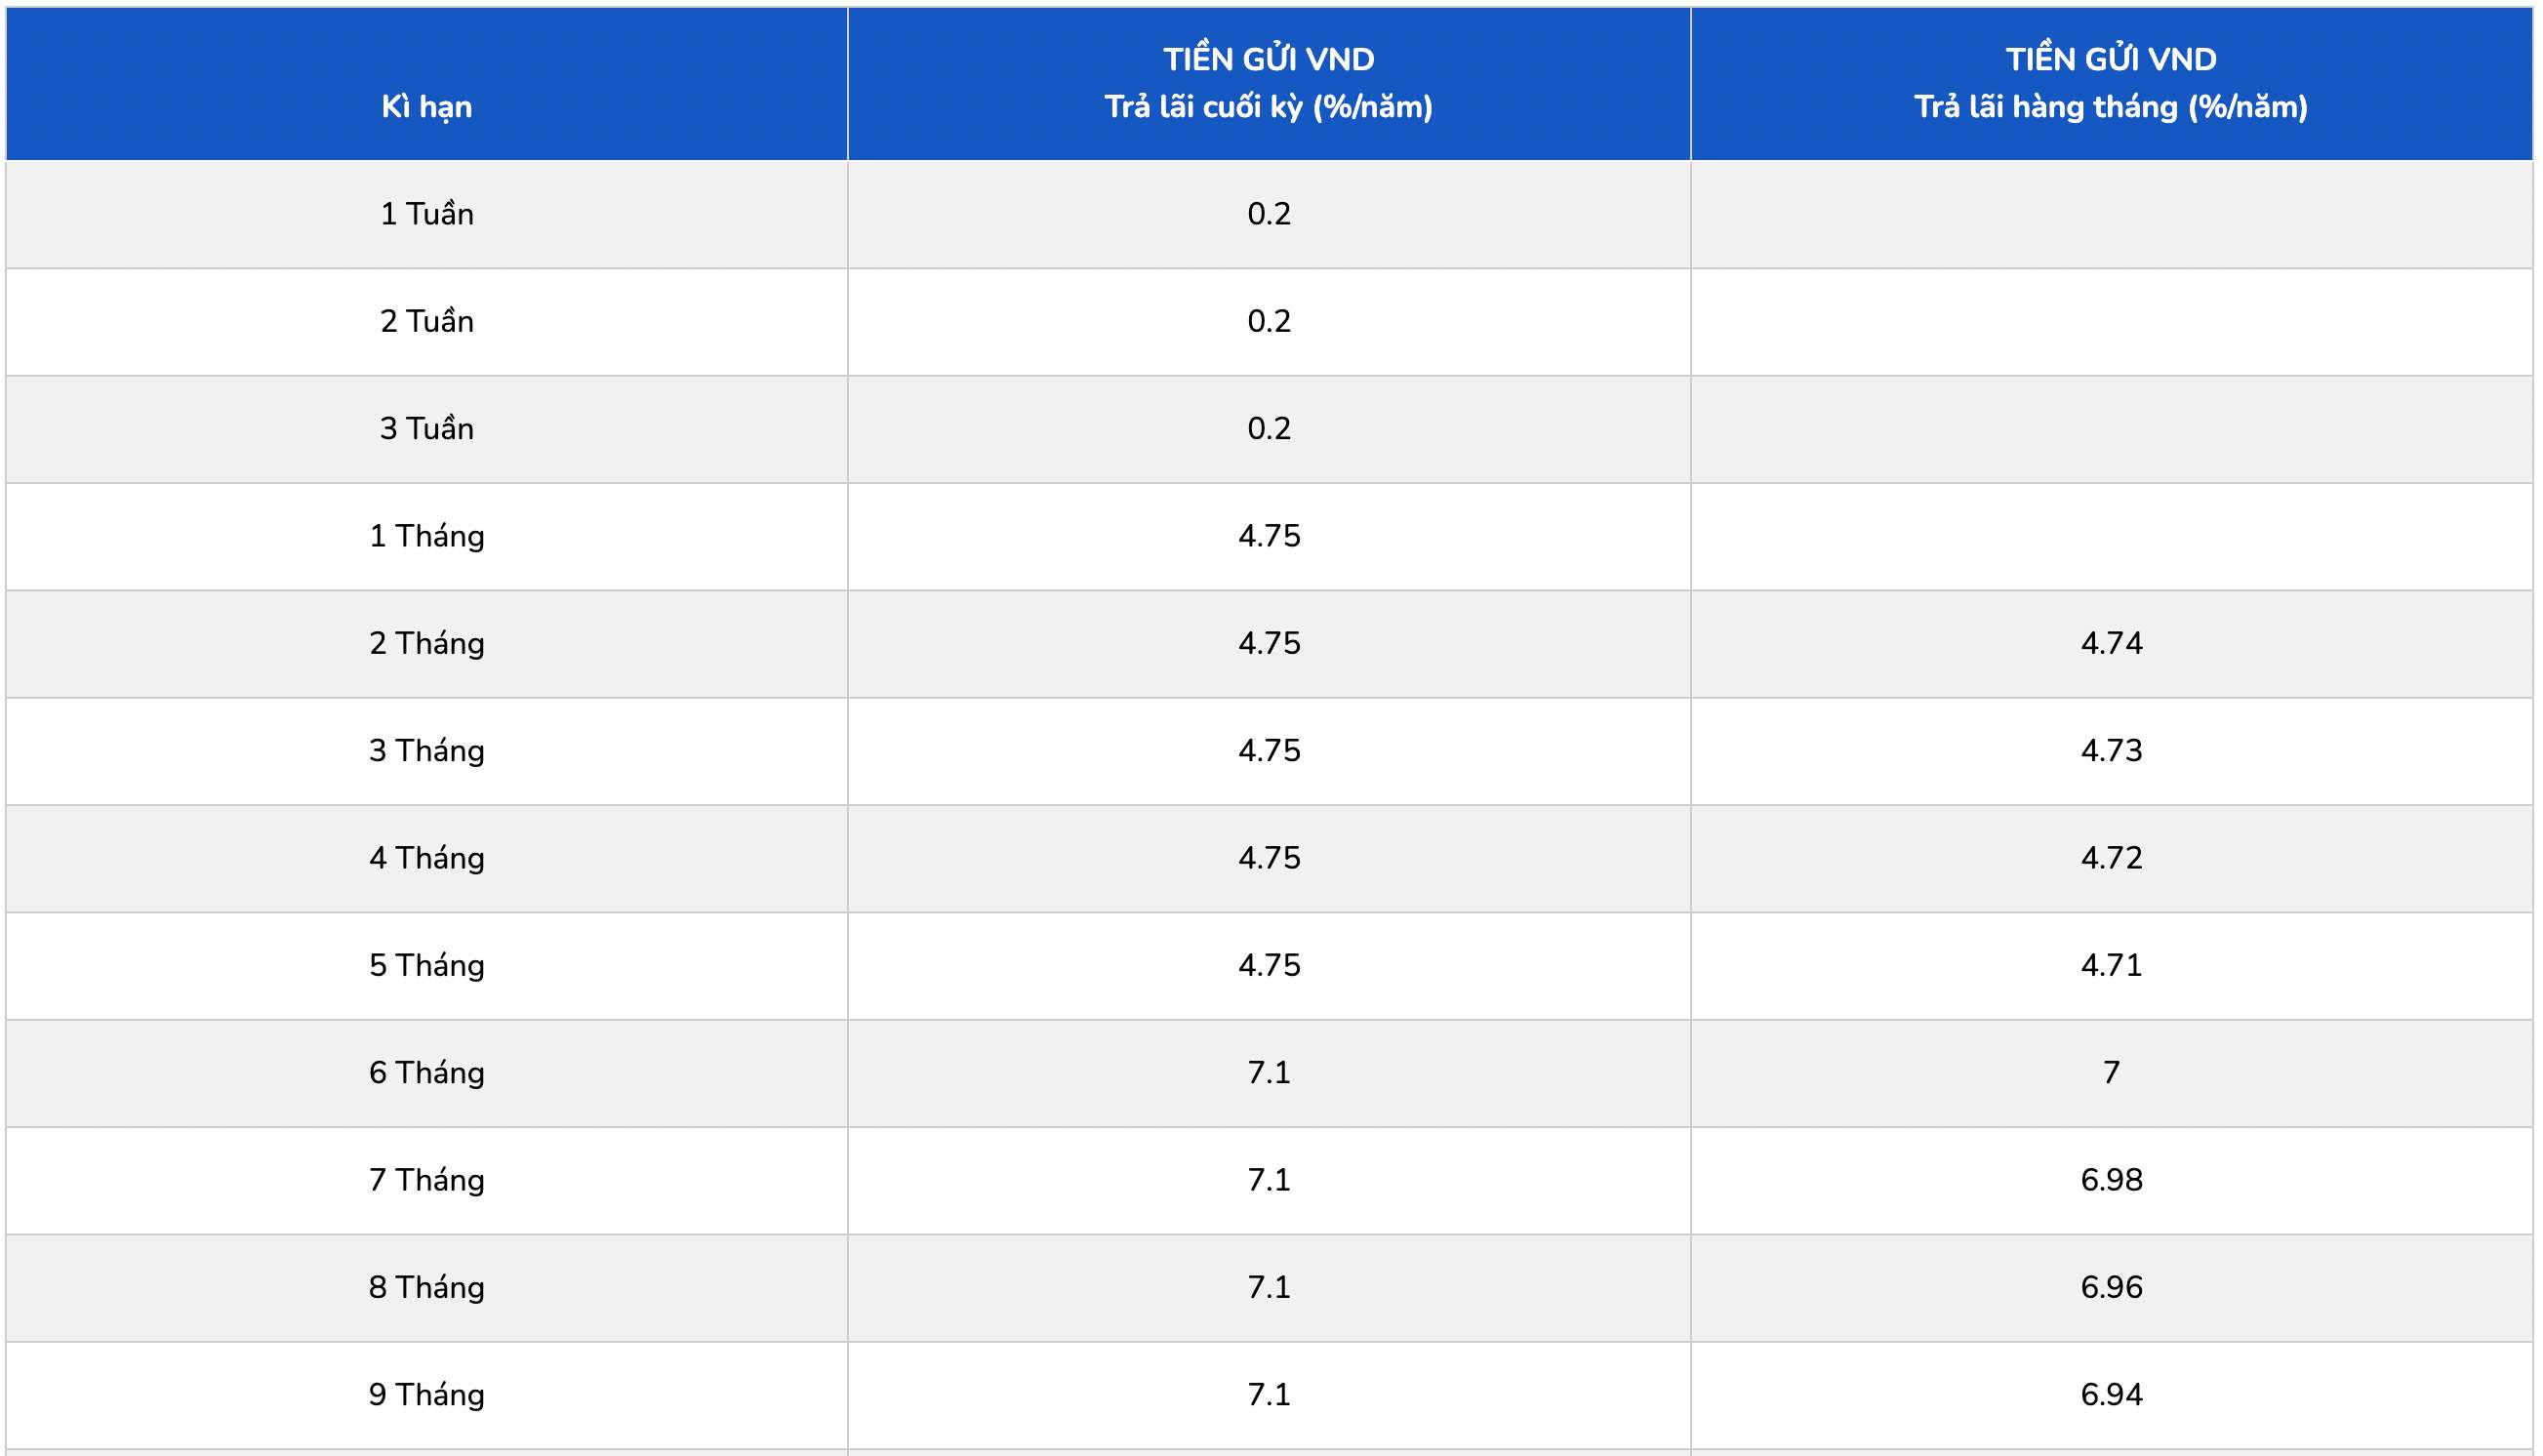Click the 6.94 monthly interest rate

(x=2110, y=1395)
